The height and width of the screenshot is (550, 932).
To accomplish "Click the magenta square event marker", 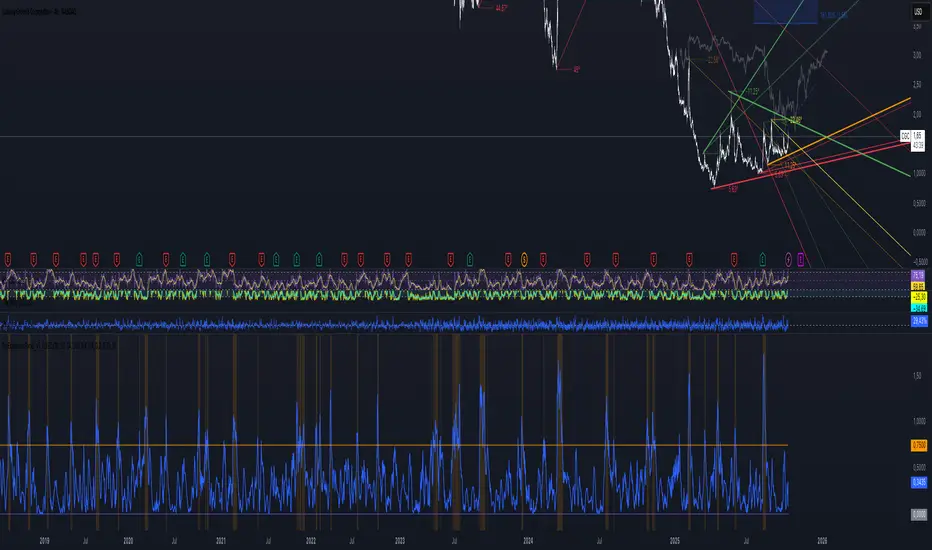I will tap(801, 259).
